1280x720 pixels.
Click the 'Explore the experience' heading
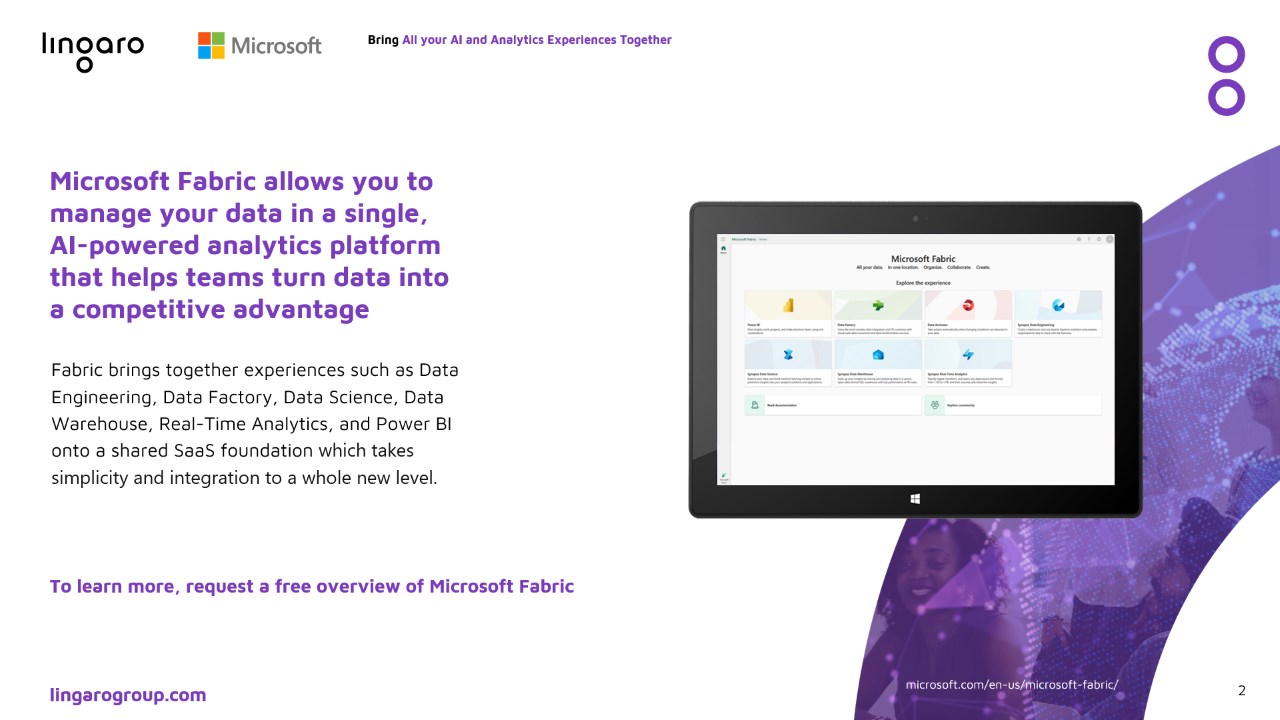(923, 283)
